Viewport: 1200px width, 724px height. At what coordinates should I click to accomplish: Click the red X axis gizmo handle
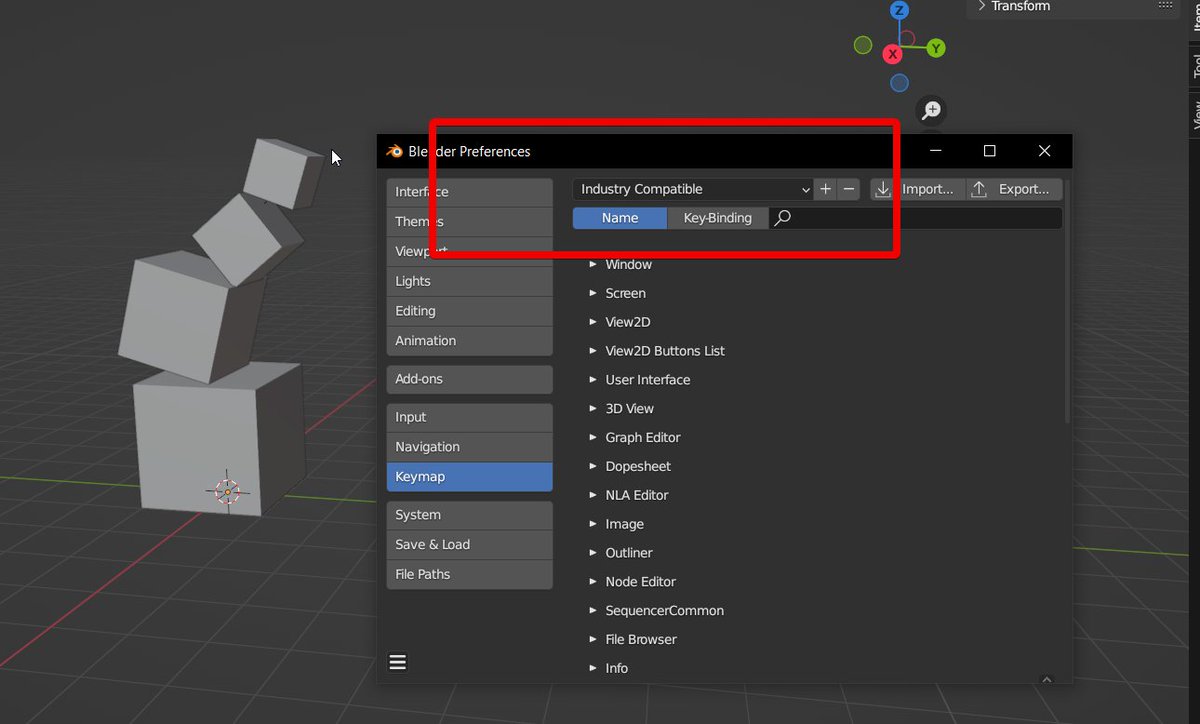point(893,54)
